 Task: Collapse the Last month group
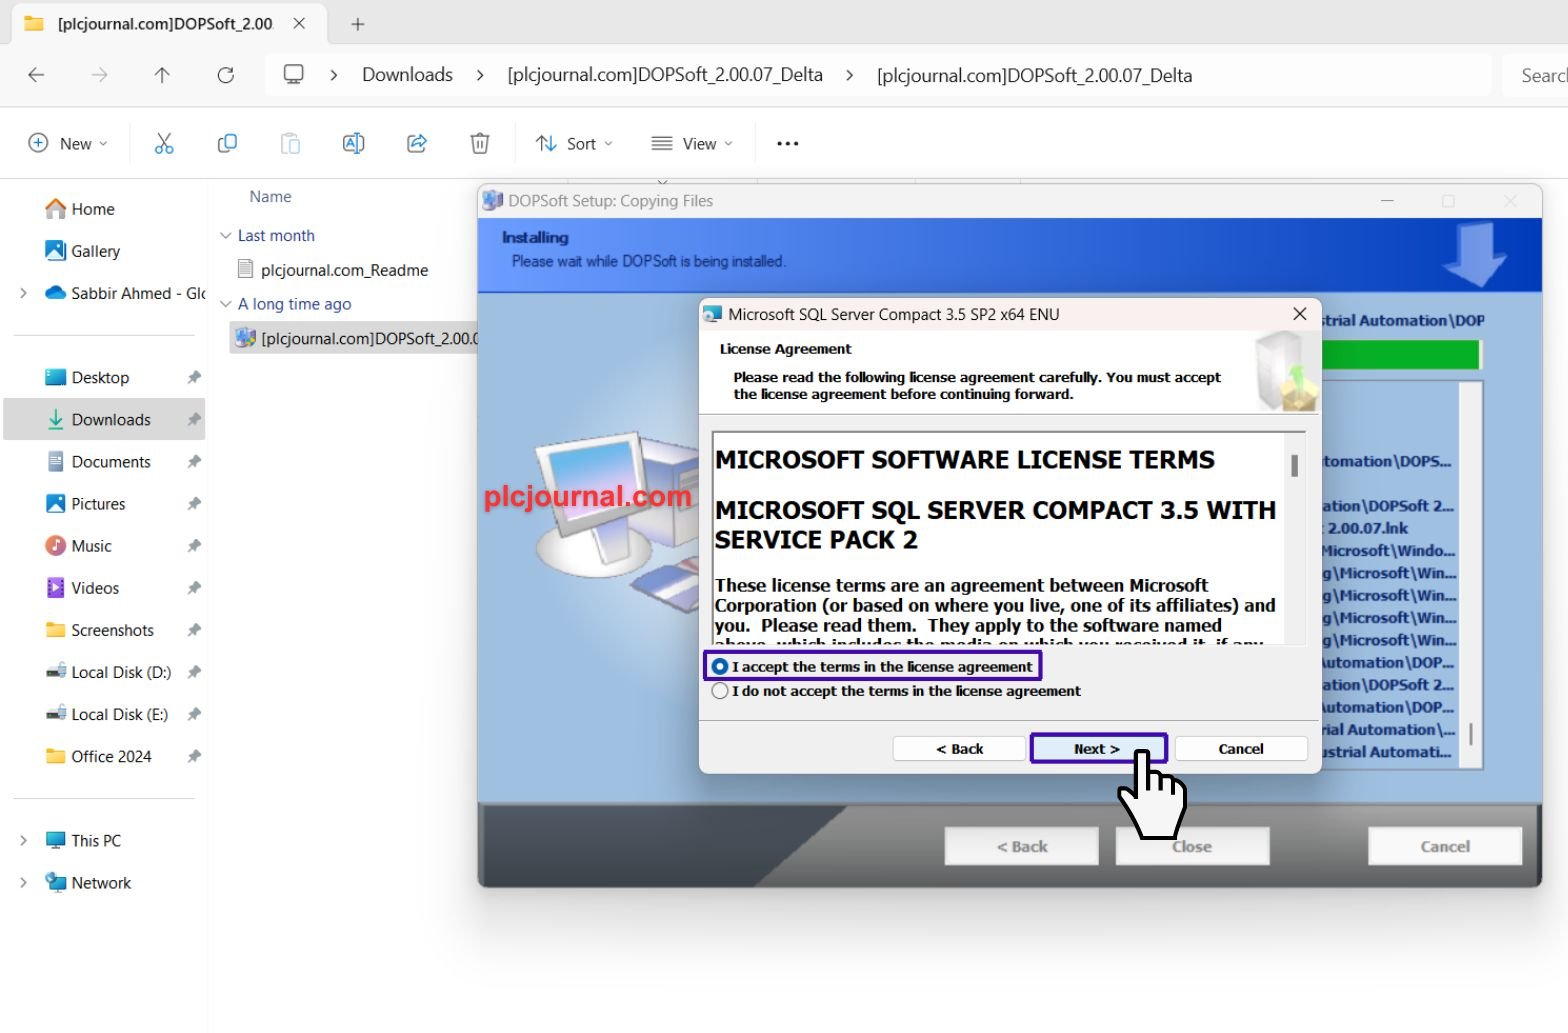pos(225,236)
